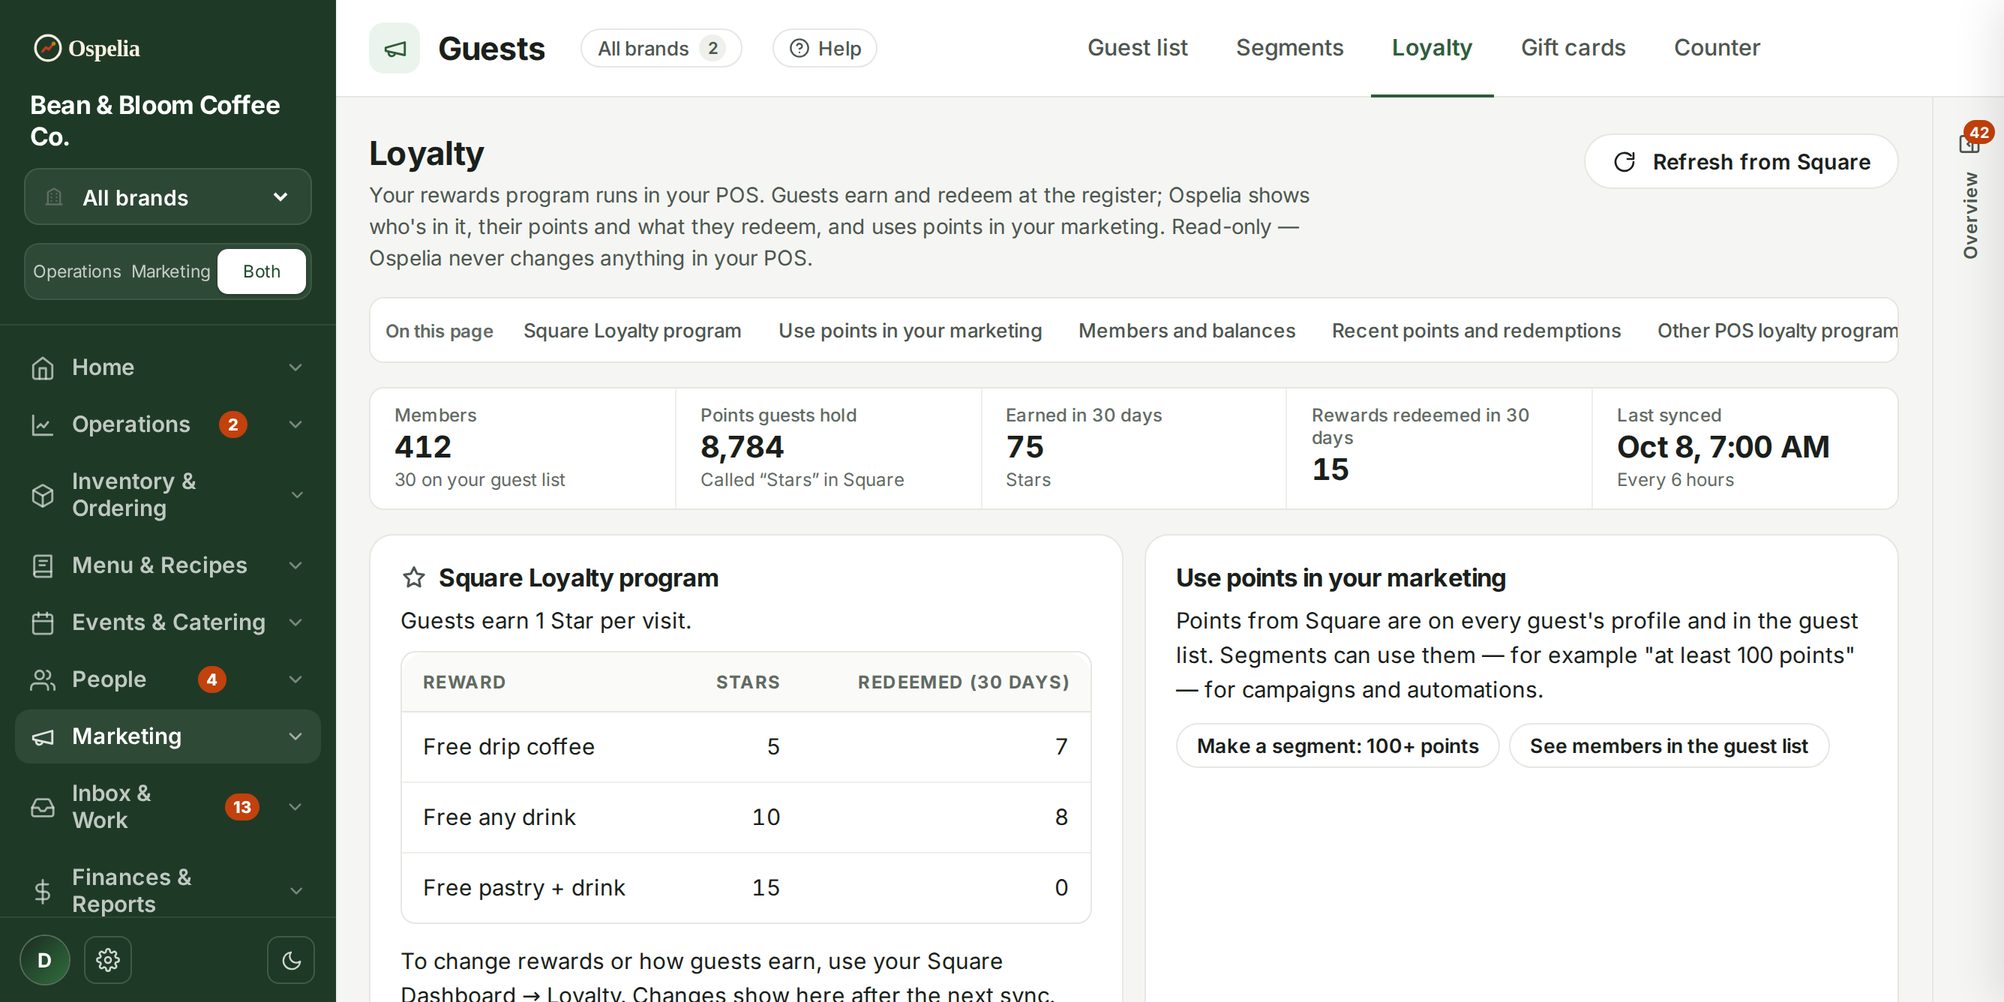Click the Free any drink reward row
This screenshot has width=2004, height=1002.
click(x=746, y=818)
